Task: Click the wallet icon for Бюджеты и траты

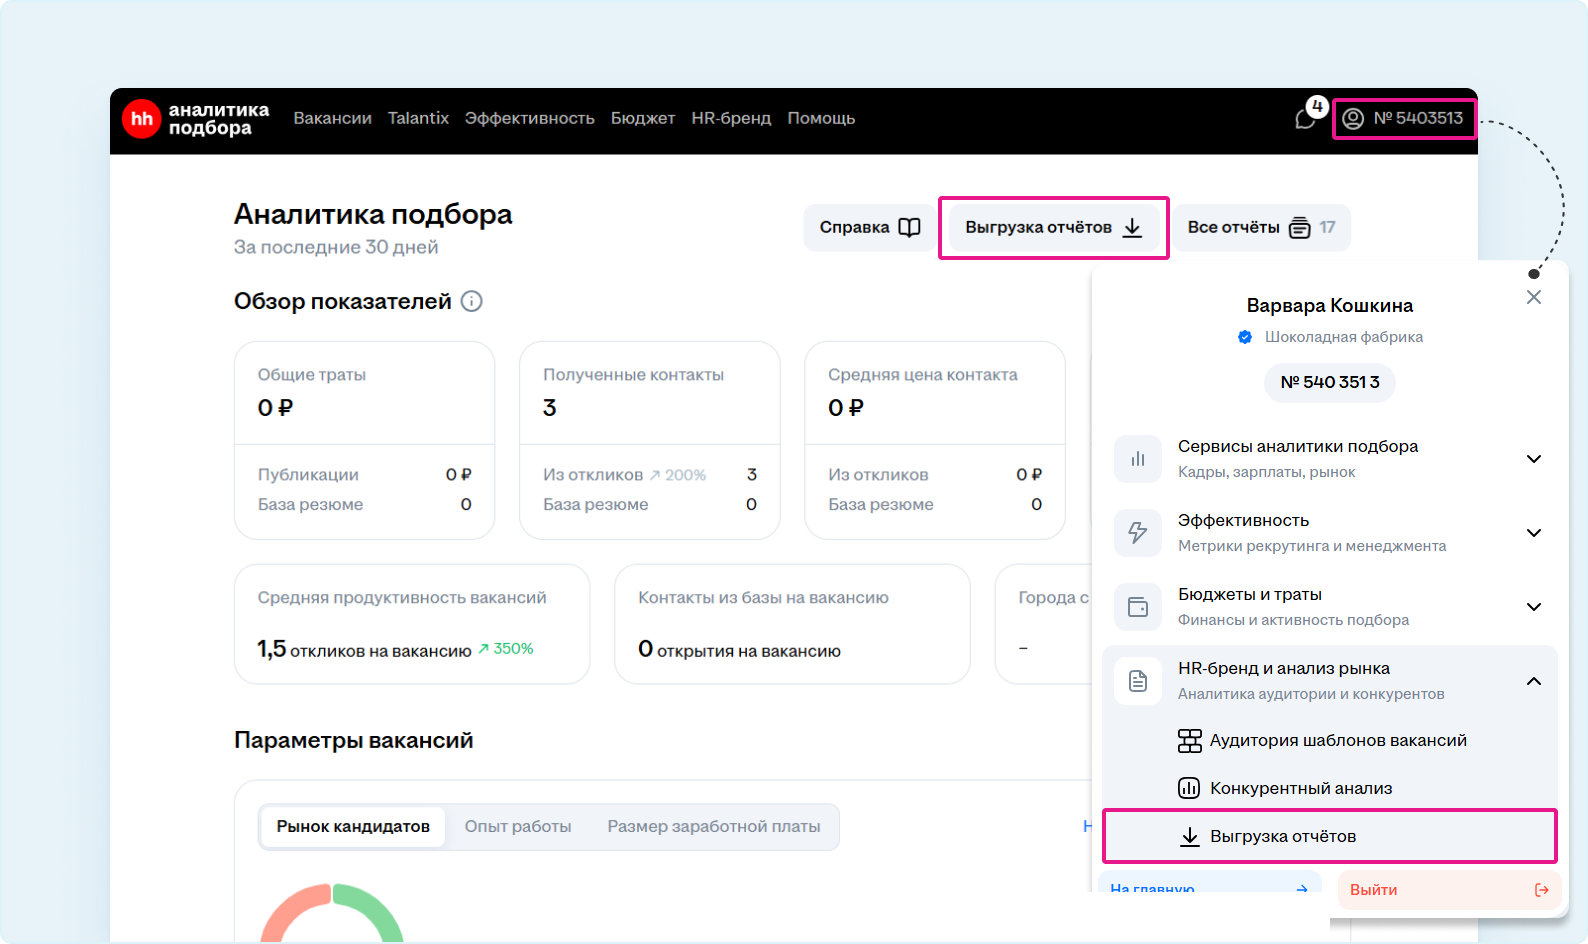Action: pyautogui.click(x=1138, y=607)
